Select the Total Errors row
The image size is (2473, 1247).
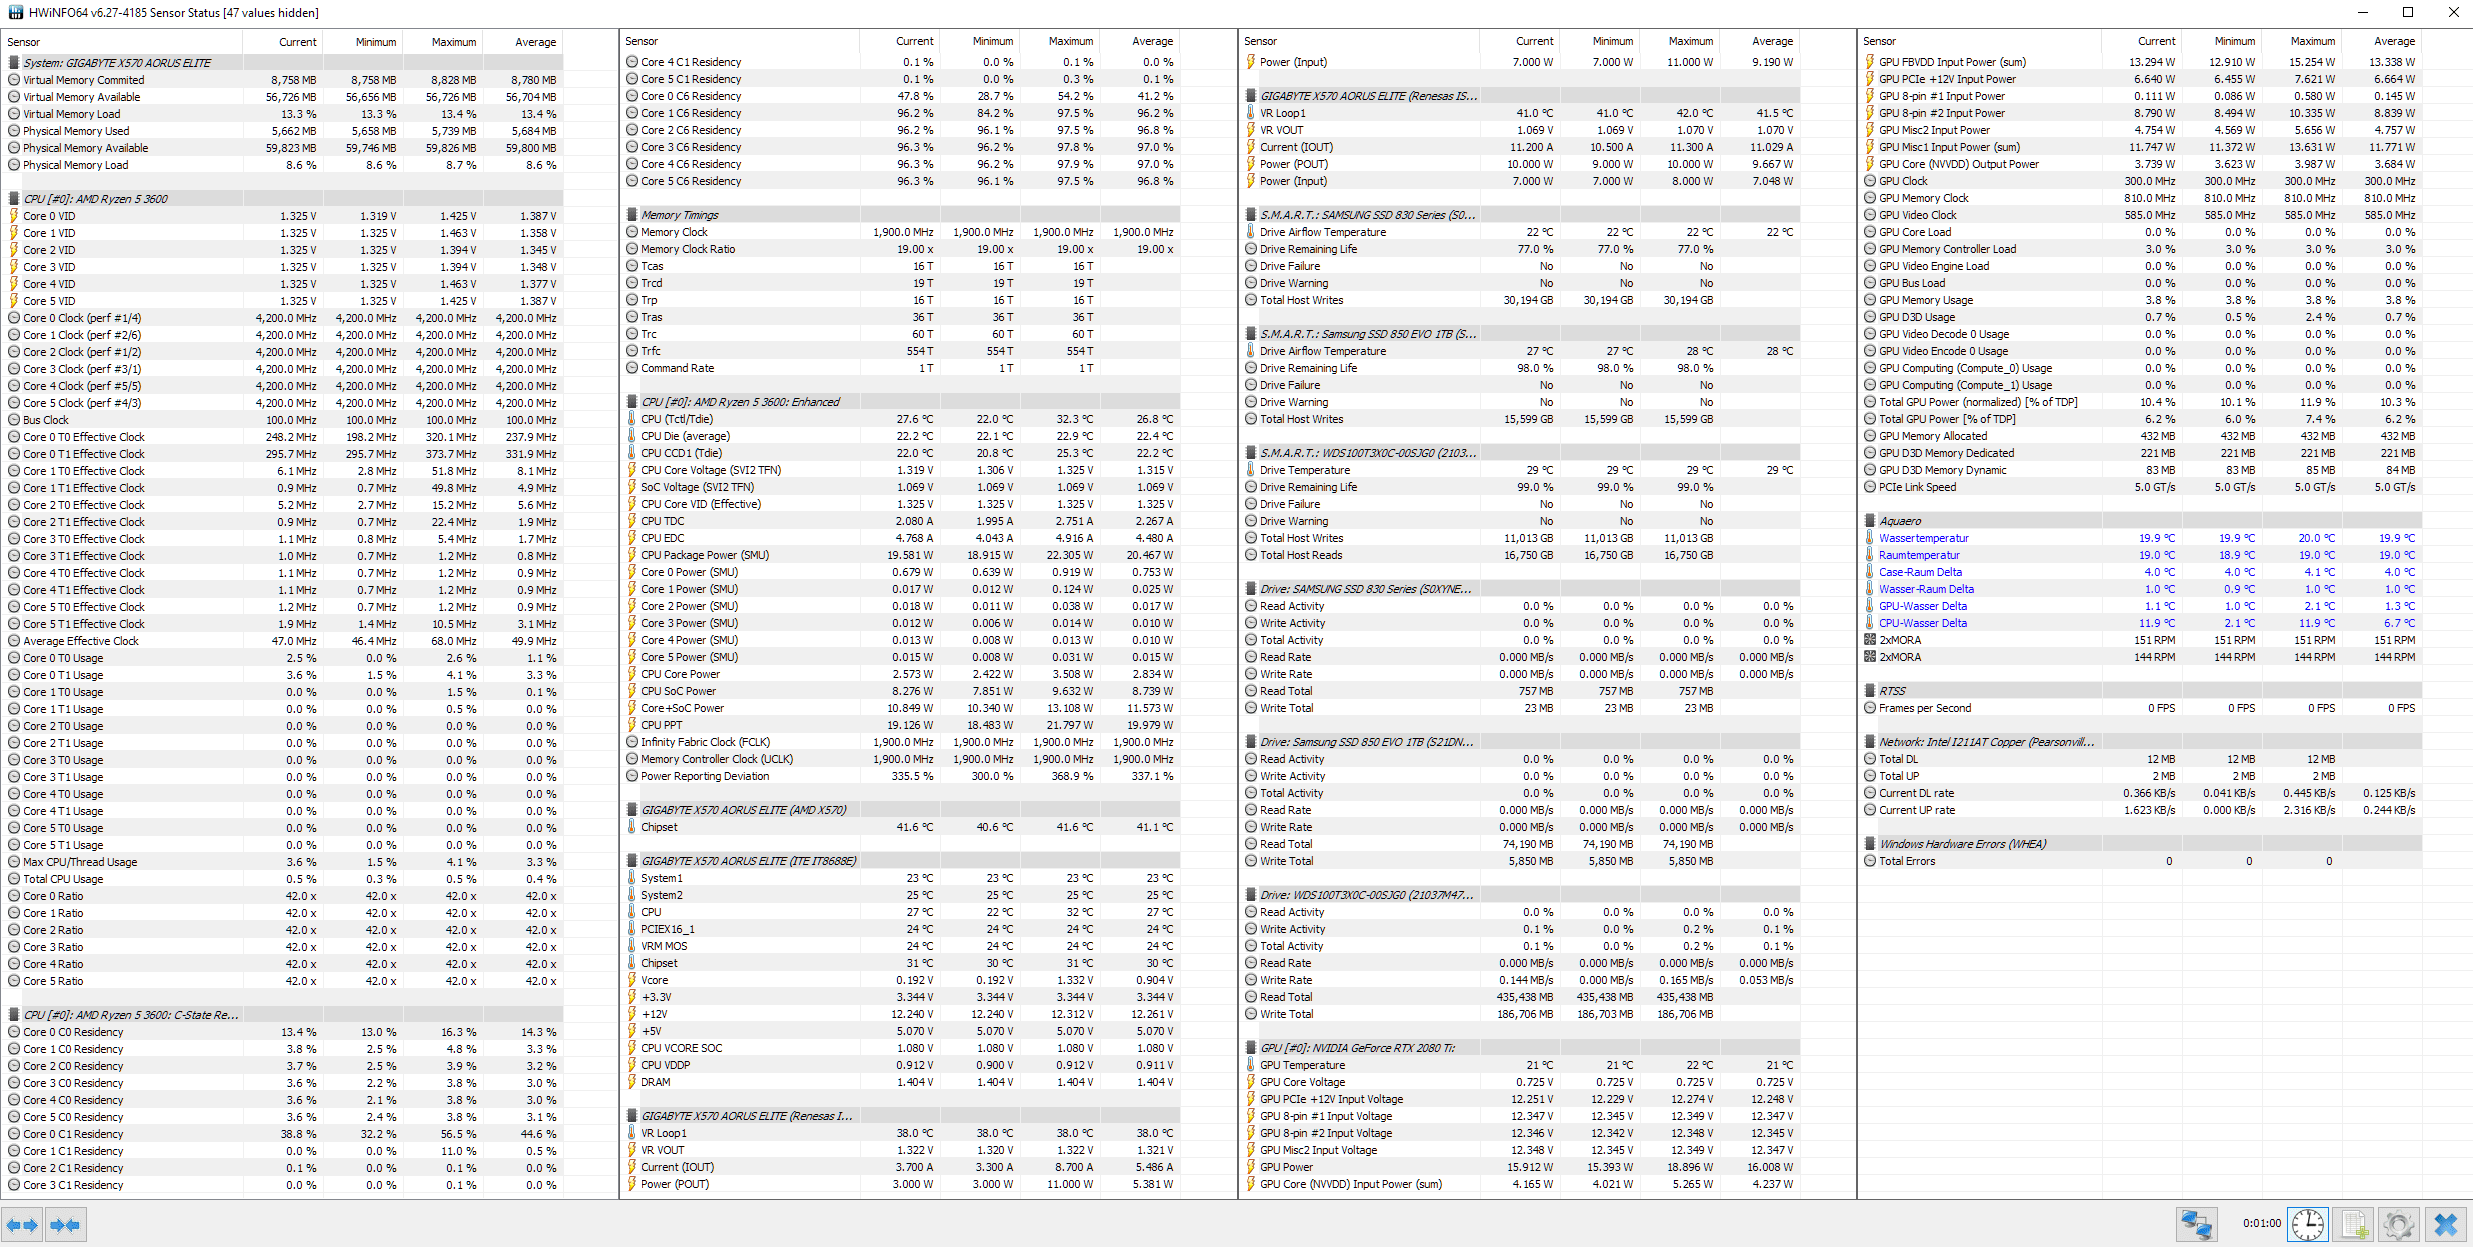click(2140, 861)
